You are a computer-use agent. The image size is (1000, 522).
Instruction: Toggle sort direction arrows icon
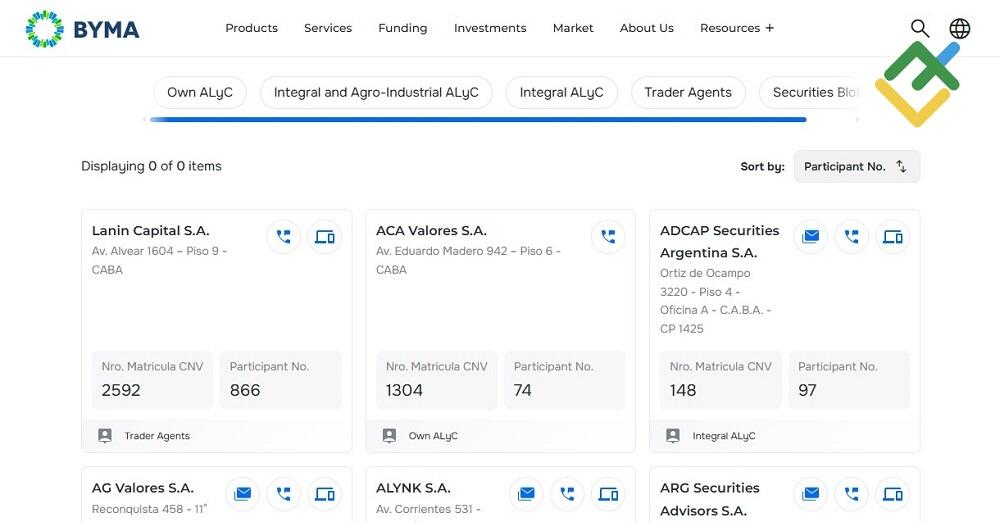tap(901, 166)
